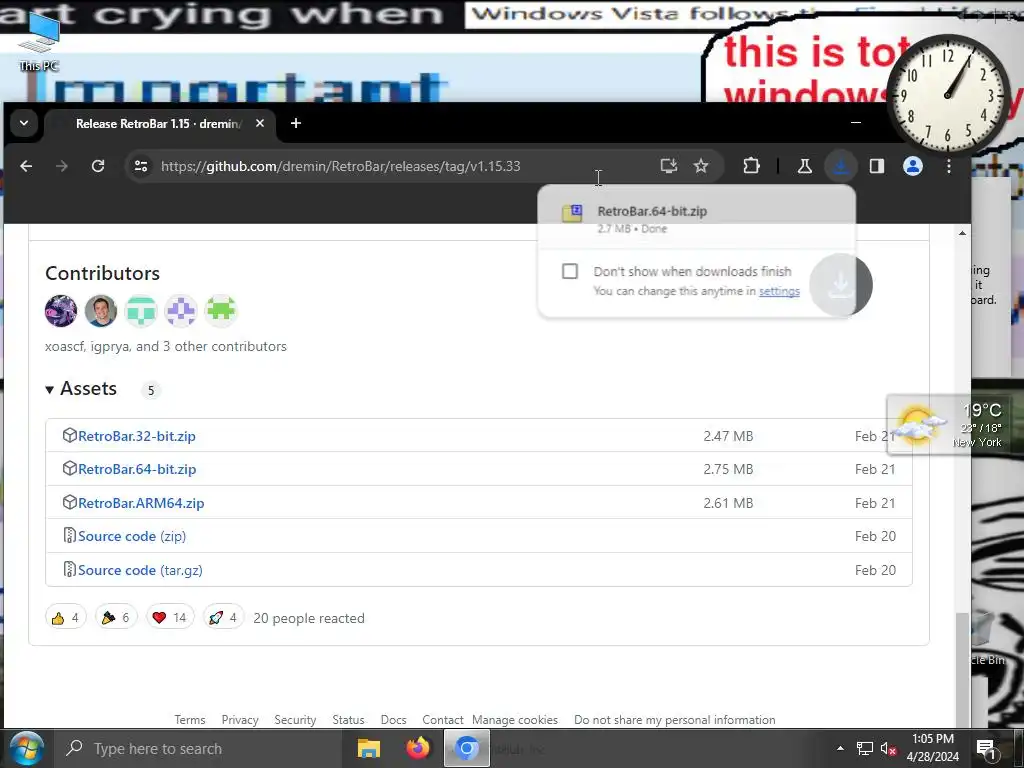Image resolution: width=1024 pixels, height=768 pixels.
Task: Click the analog clock desktop gadget
Action: (x=948, y=95)
